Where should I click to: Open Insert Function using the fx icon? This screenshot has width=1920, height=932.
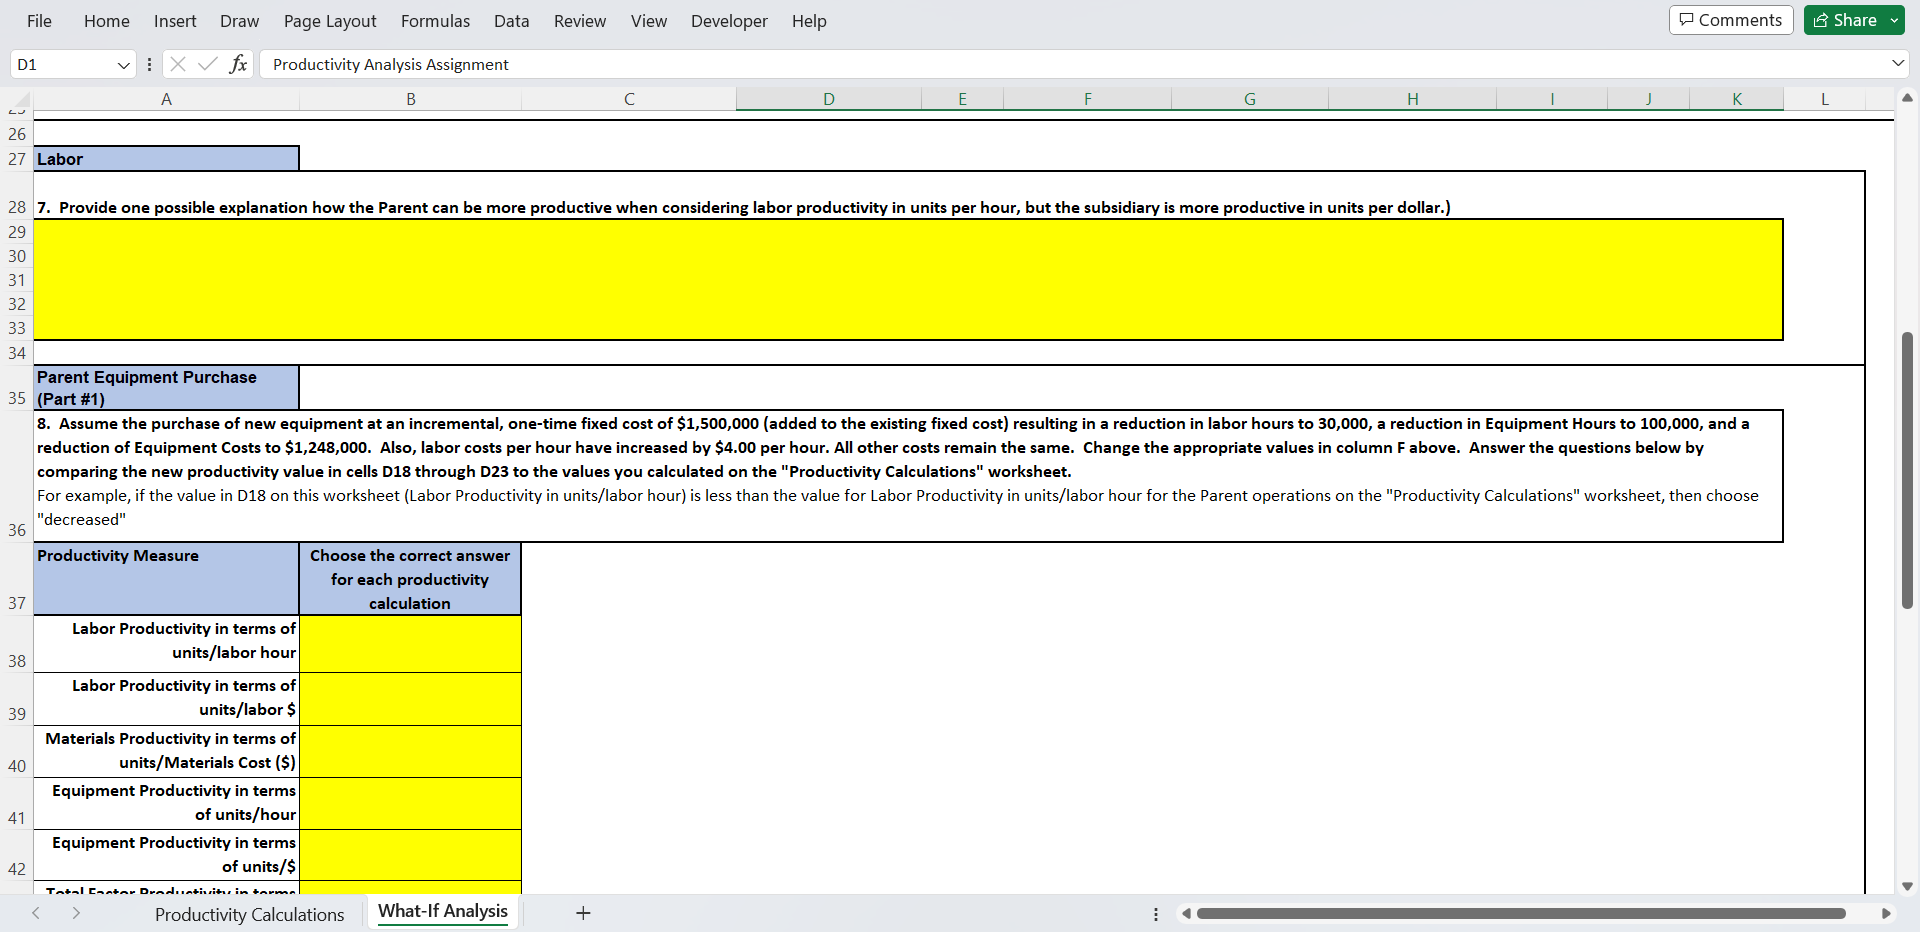[239, 63]
